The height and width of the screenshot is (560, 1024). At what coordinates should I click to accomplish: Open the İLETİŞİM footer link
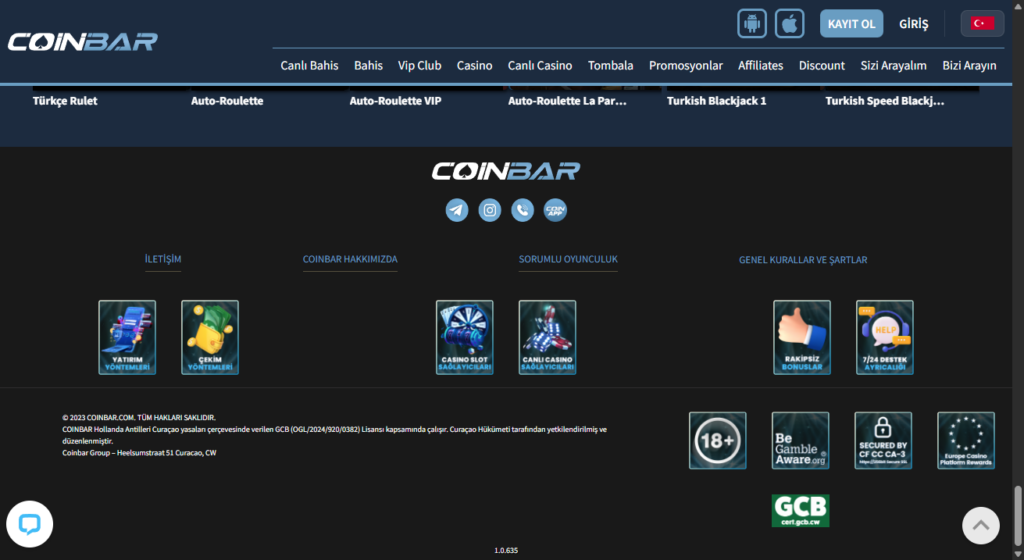tap(163, 259)
